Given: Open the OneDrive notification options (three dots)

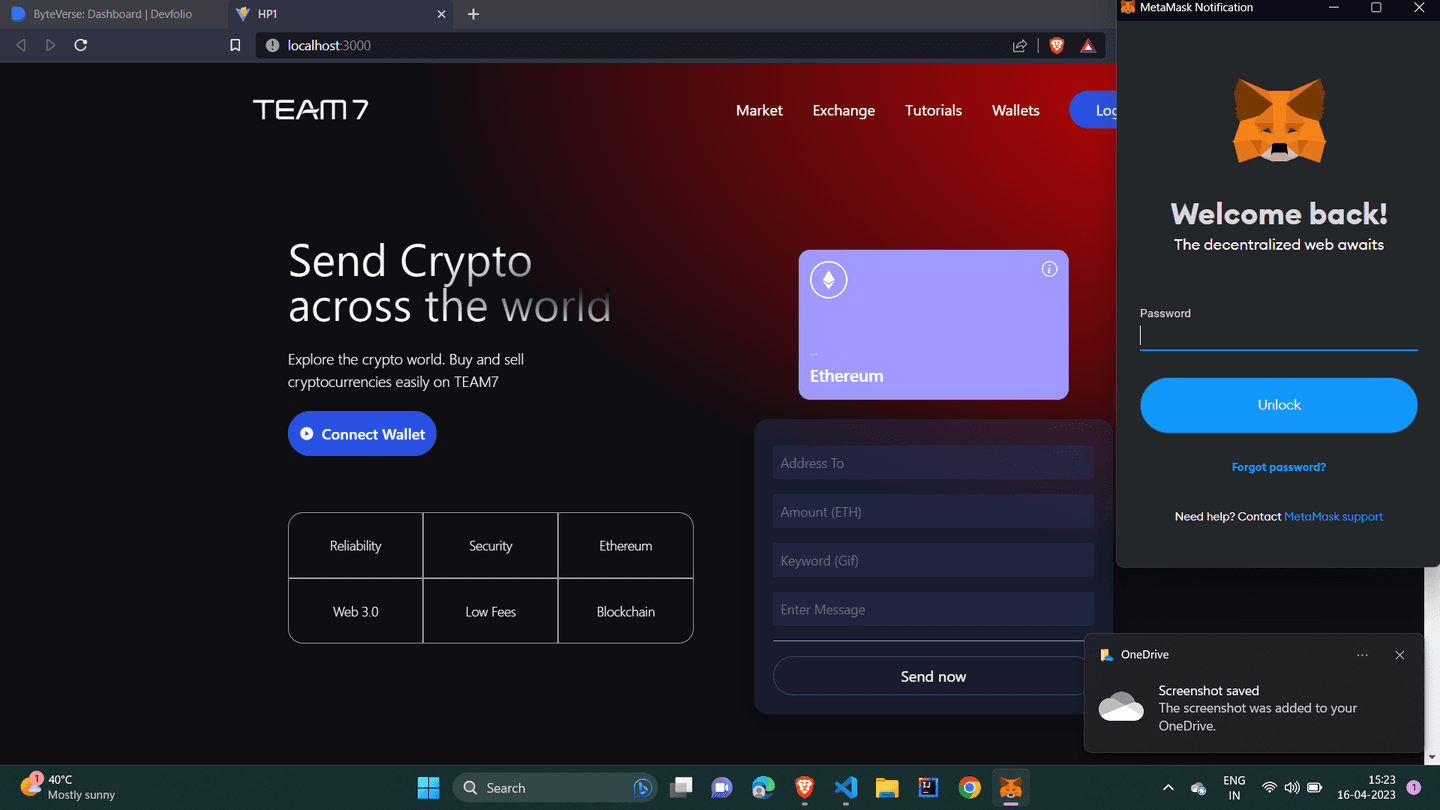Looking at the screenshot, I should (1362, 655).
